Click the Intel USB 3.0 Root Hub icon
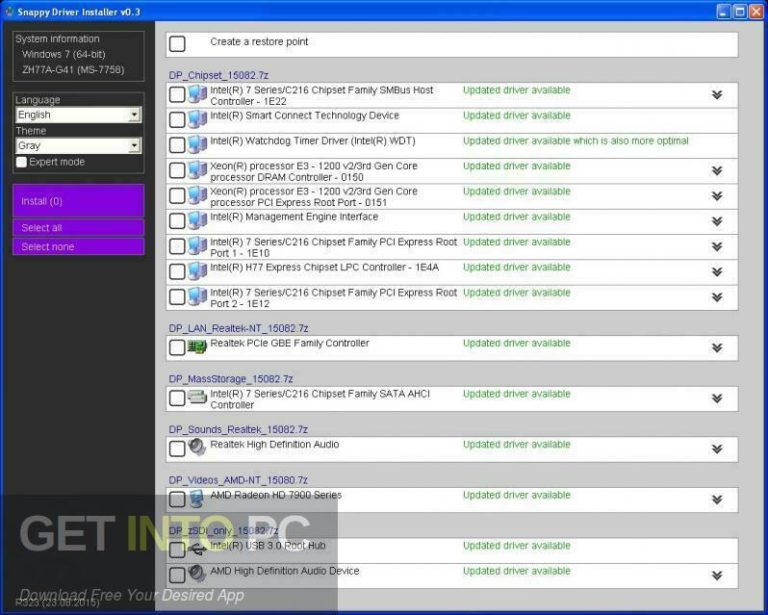 (x=197, y=549)
